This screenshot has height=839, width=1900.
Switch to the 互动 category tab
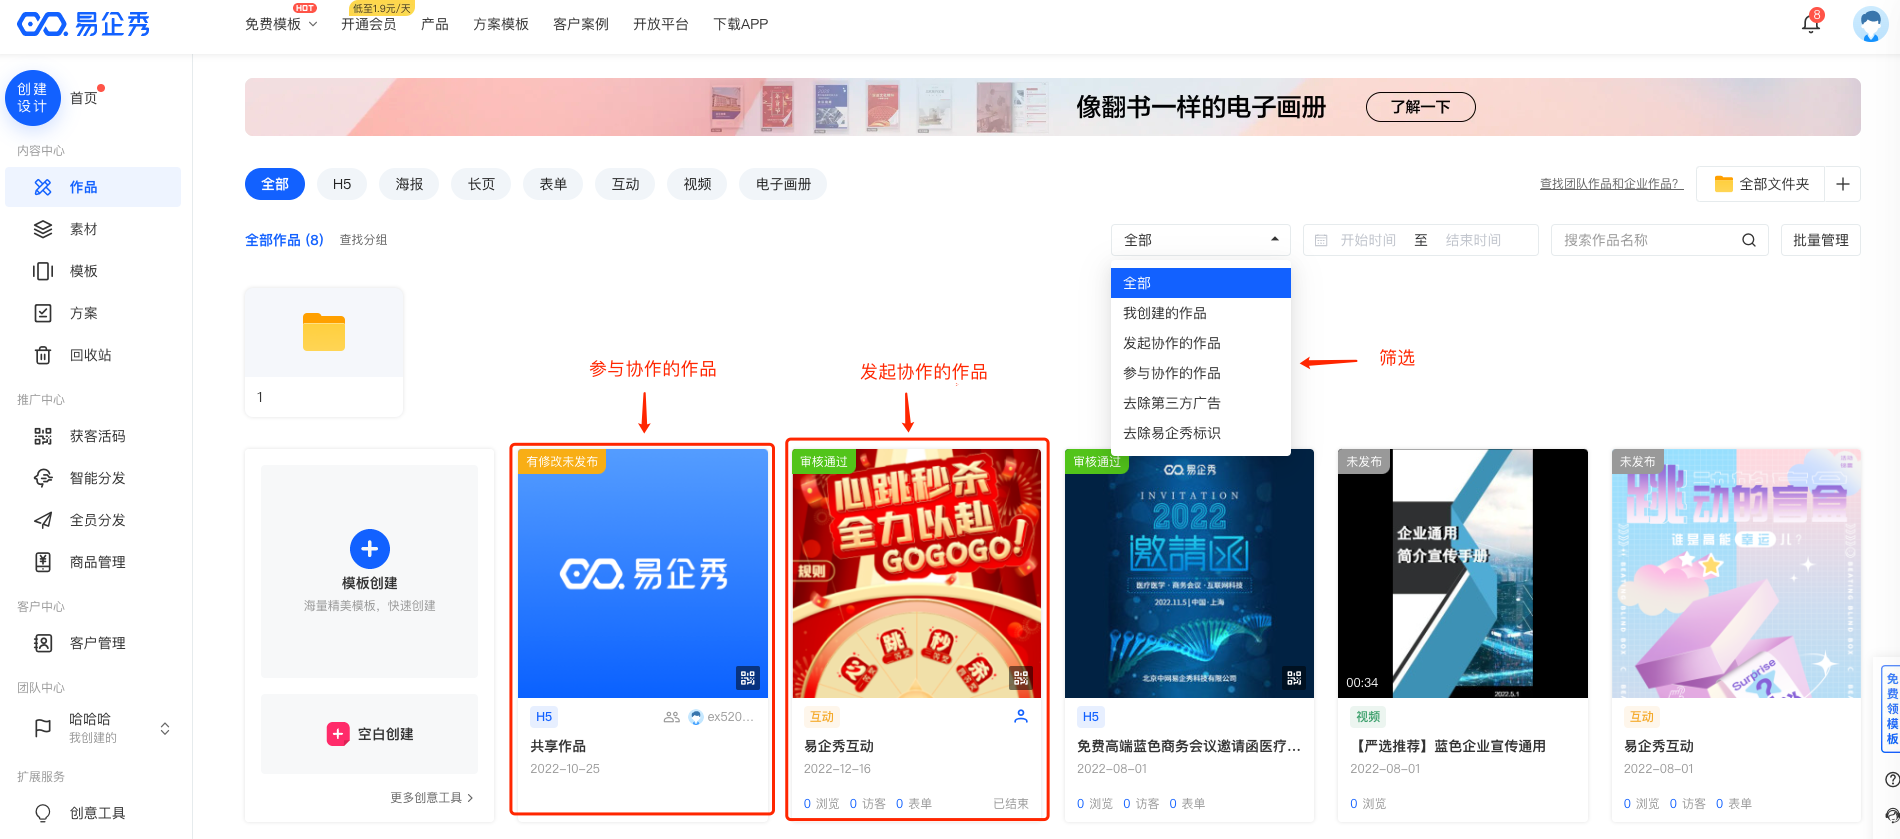pyautogui.click(x=625, y=184)
